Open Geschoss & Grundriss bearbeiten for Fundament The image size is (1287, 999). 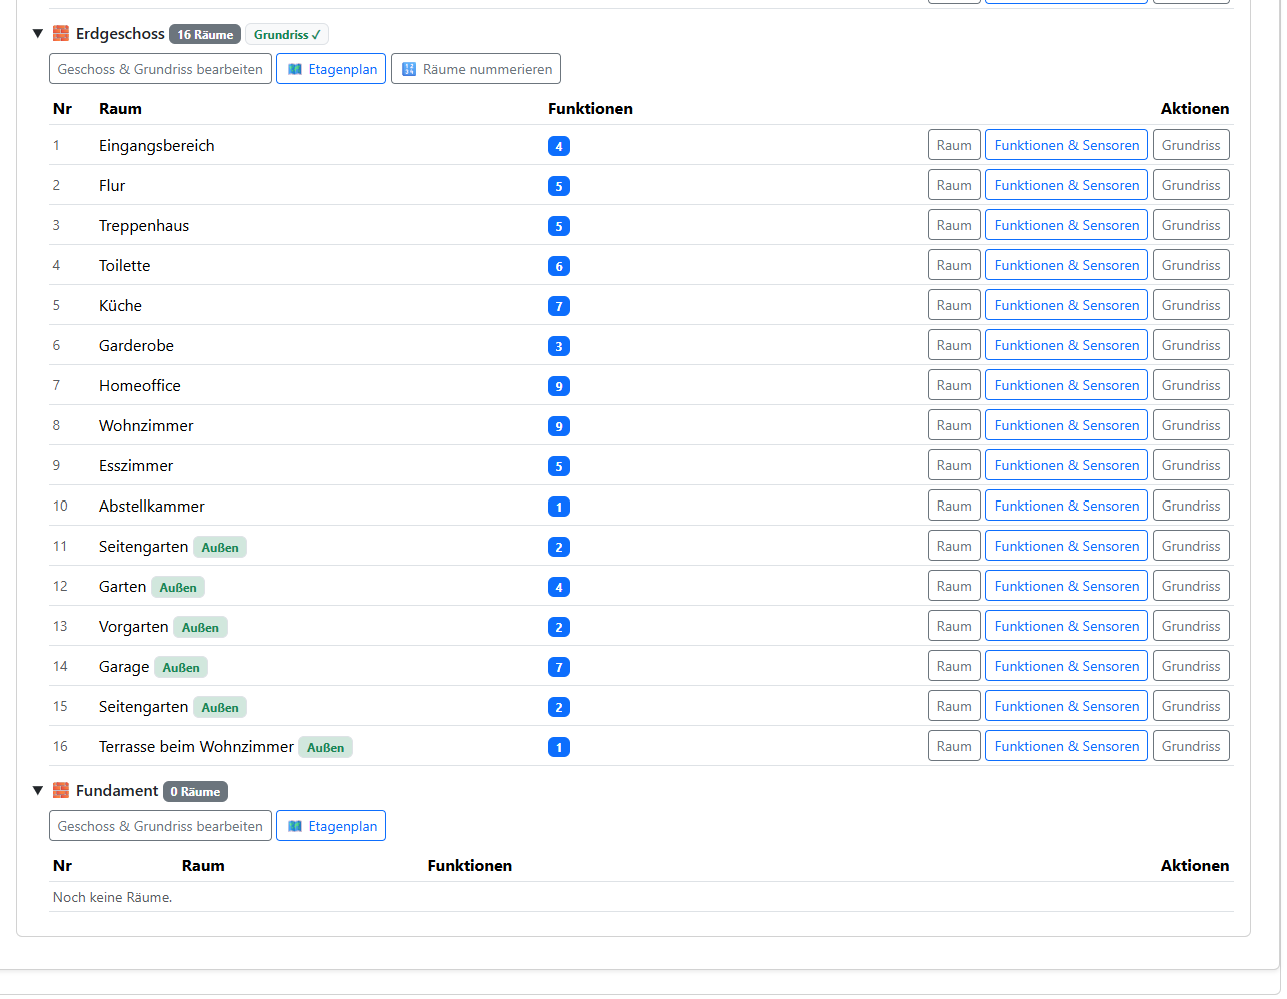160,826
